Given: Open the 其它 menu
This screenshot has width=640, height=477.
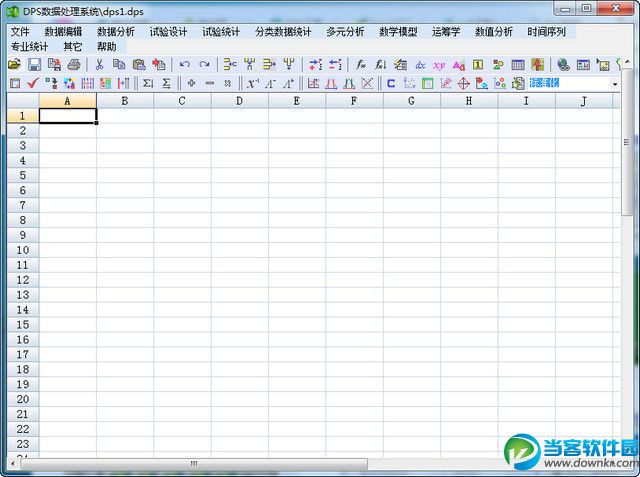Looking at the screenshot, I should pos(73,47).
